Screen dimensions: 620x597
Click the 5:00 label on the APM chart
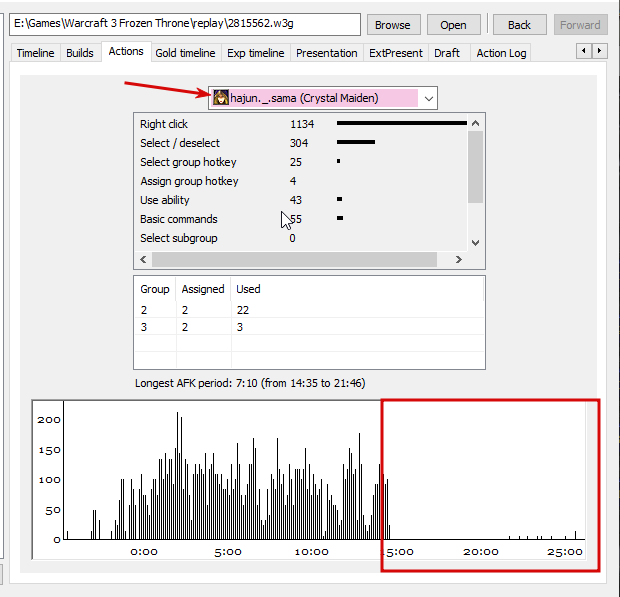pyautogui.click(x=228, y=552)
